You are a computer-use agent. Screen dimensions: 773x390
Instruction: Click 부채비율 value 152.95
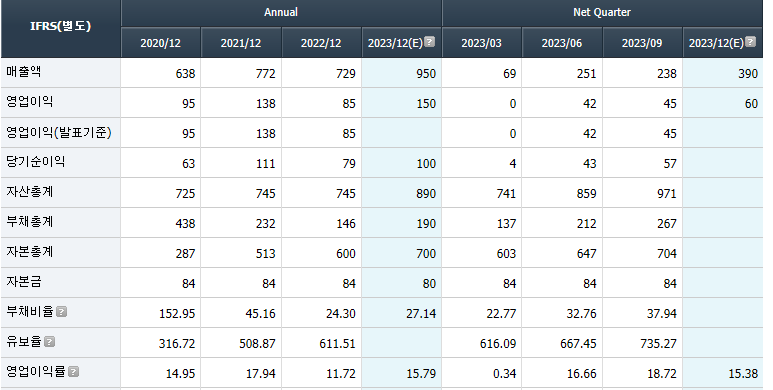[177, 314]
